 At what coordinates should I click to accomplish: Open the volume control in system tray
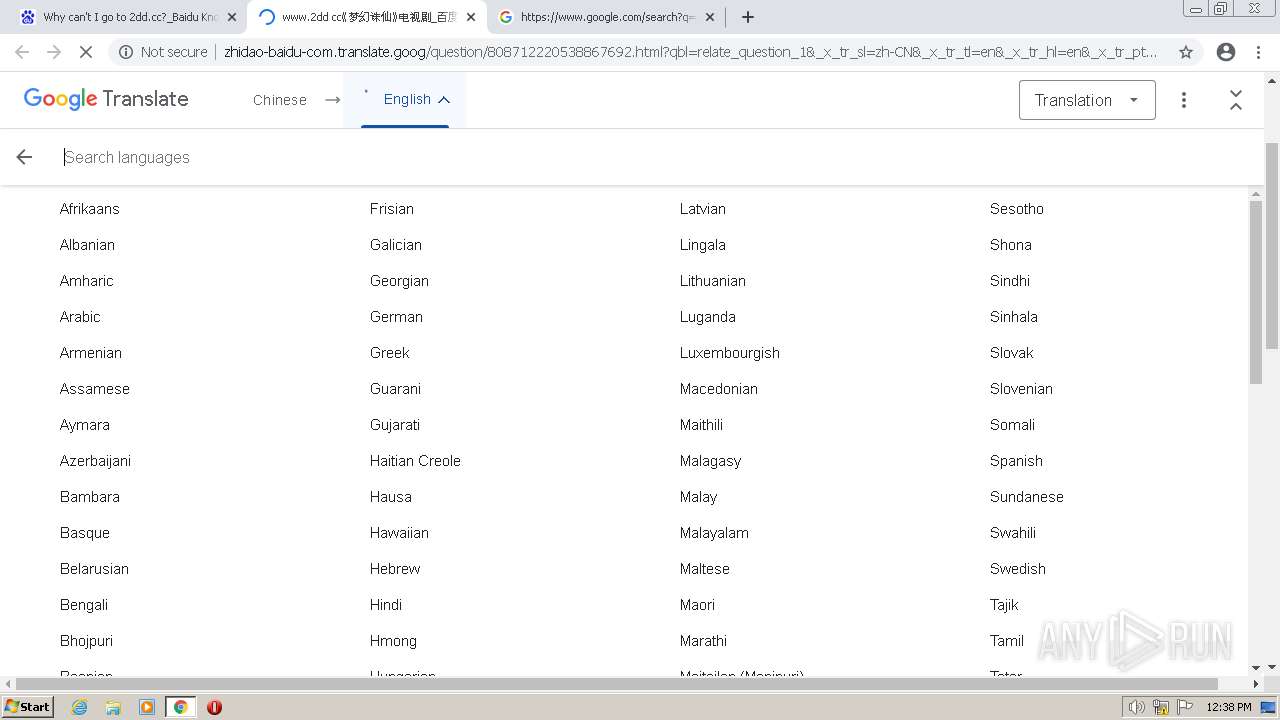point(1137,707)
